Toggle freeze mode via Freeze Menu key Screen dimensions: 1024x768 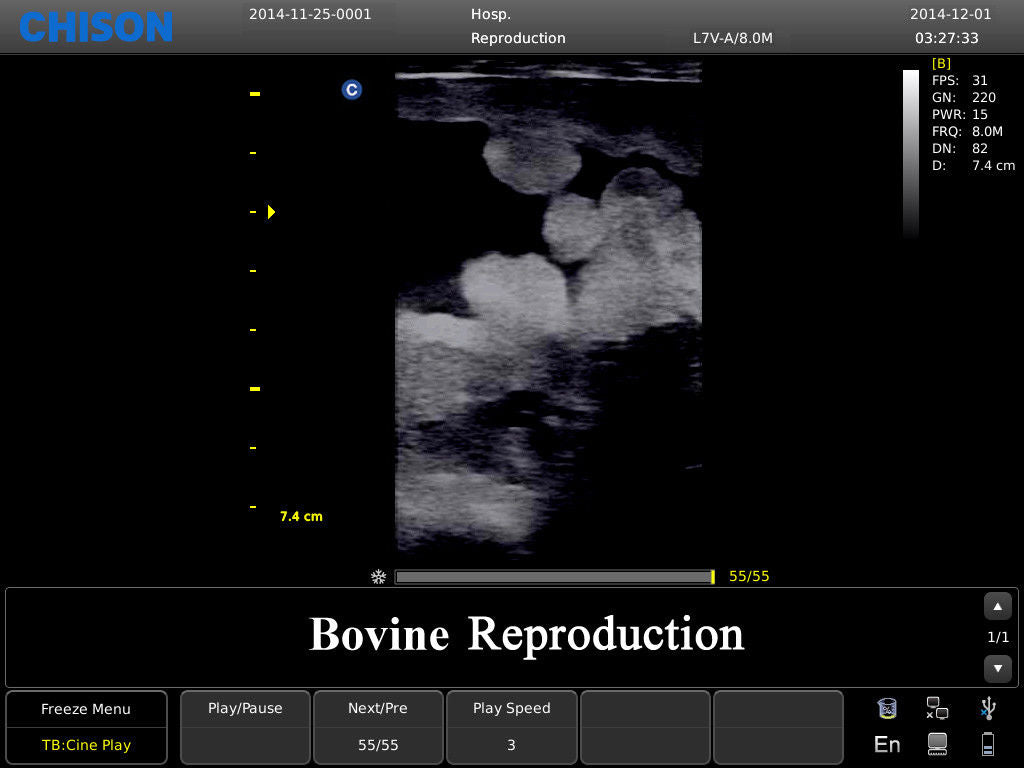click(x=85, y=709)
